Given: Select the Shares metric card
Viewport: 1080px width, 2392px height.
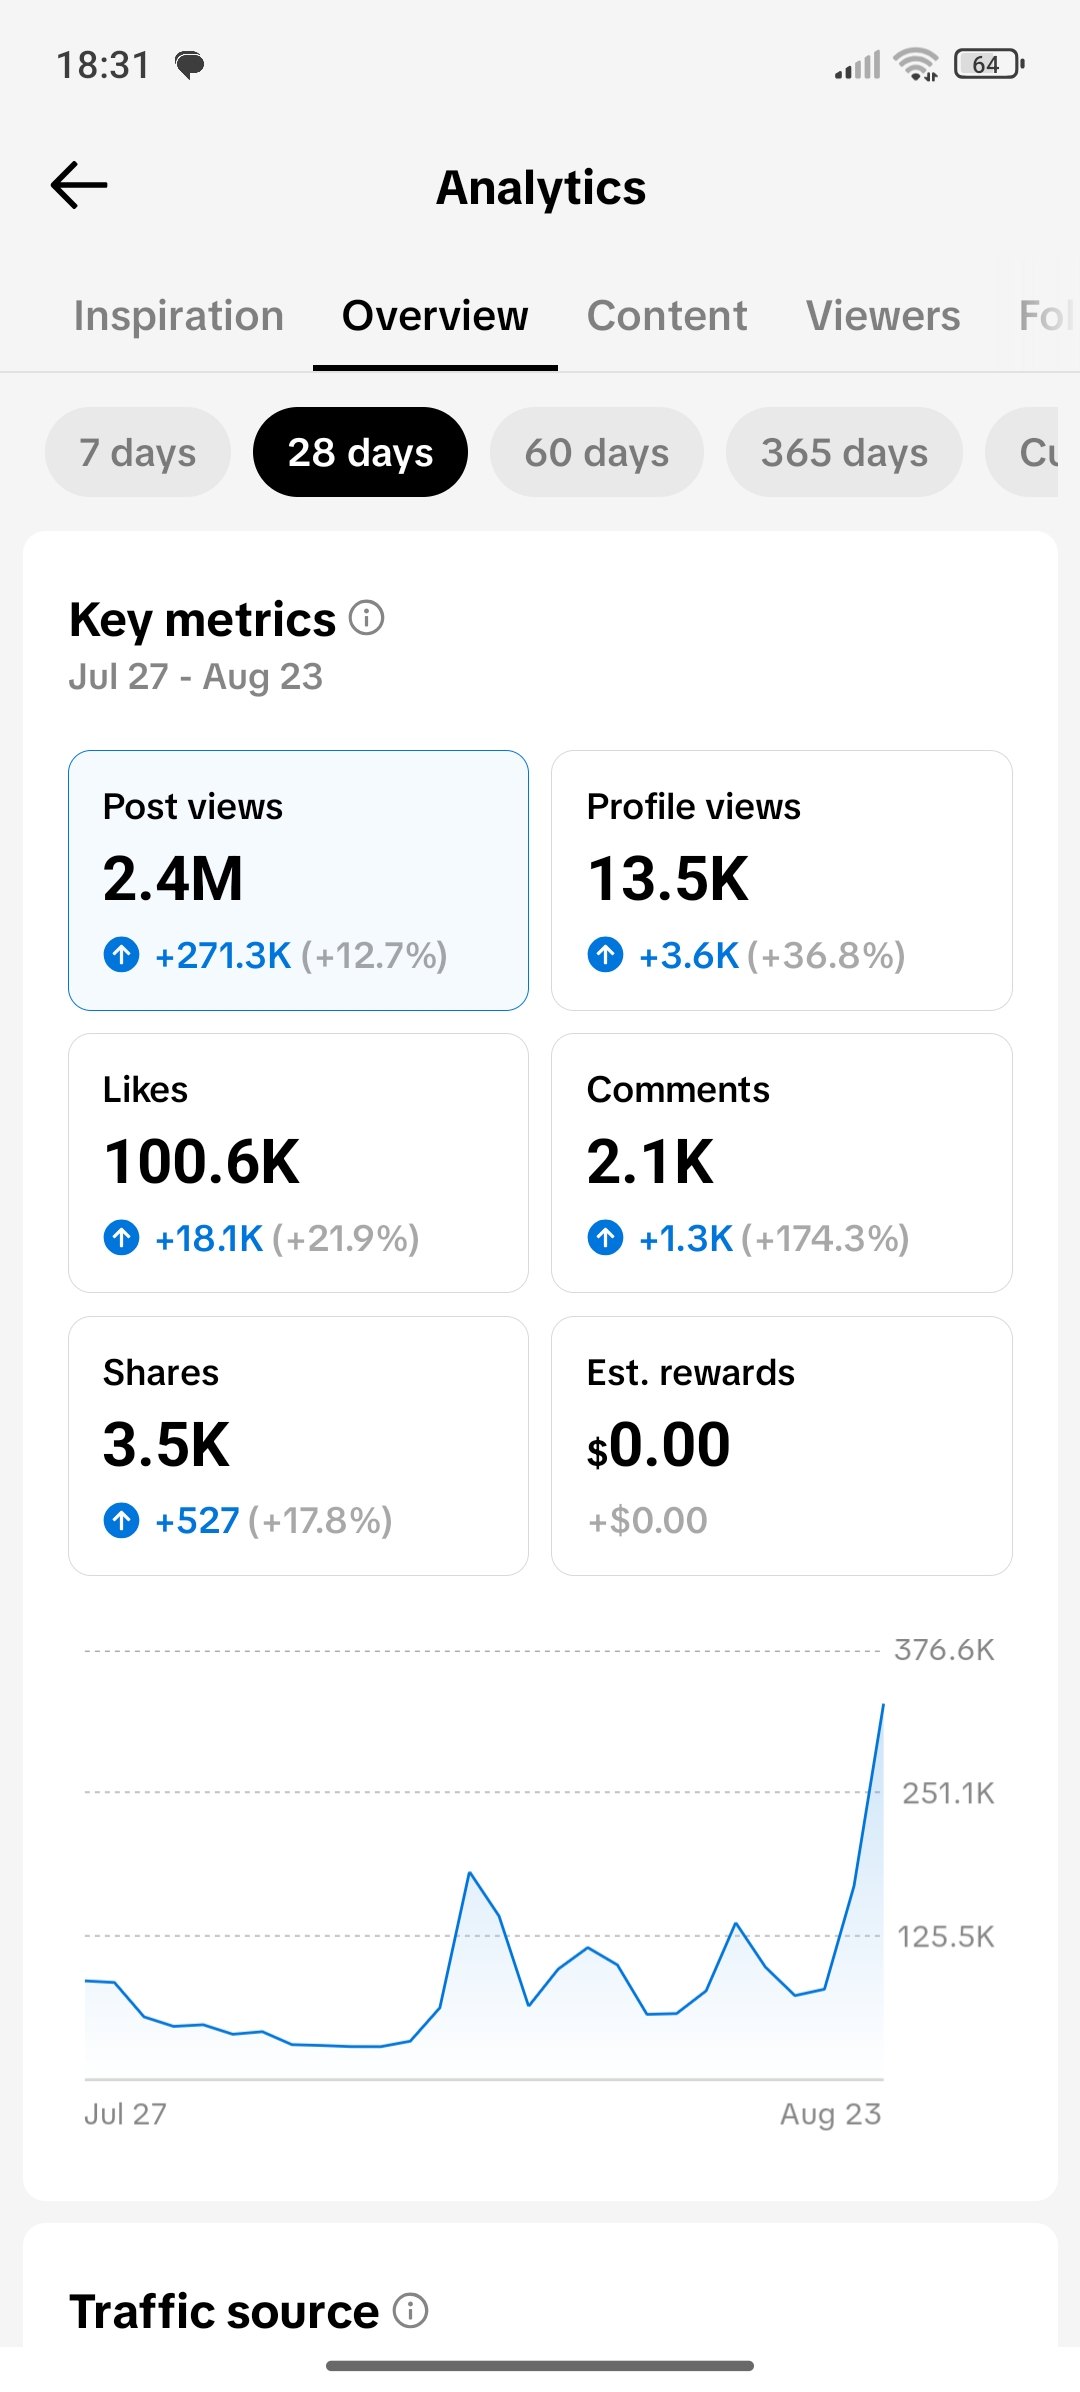Looking at the screenshot, I should tap(298, 1446).
